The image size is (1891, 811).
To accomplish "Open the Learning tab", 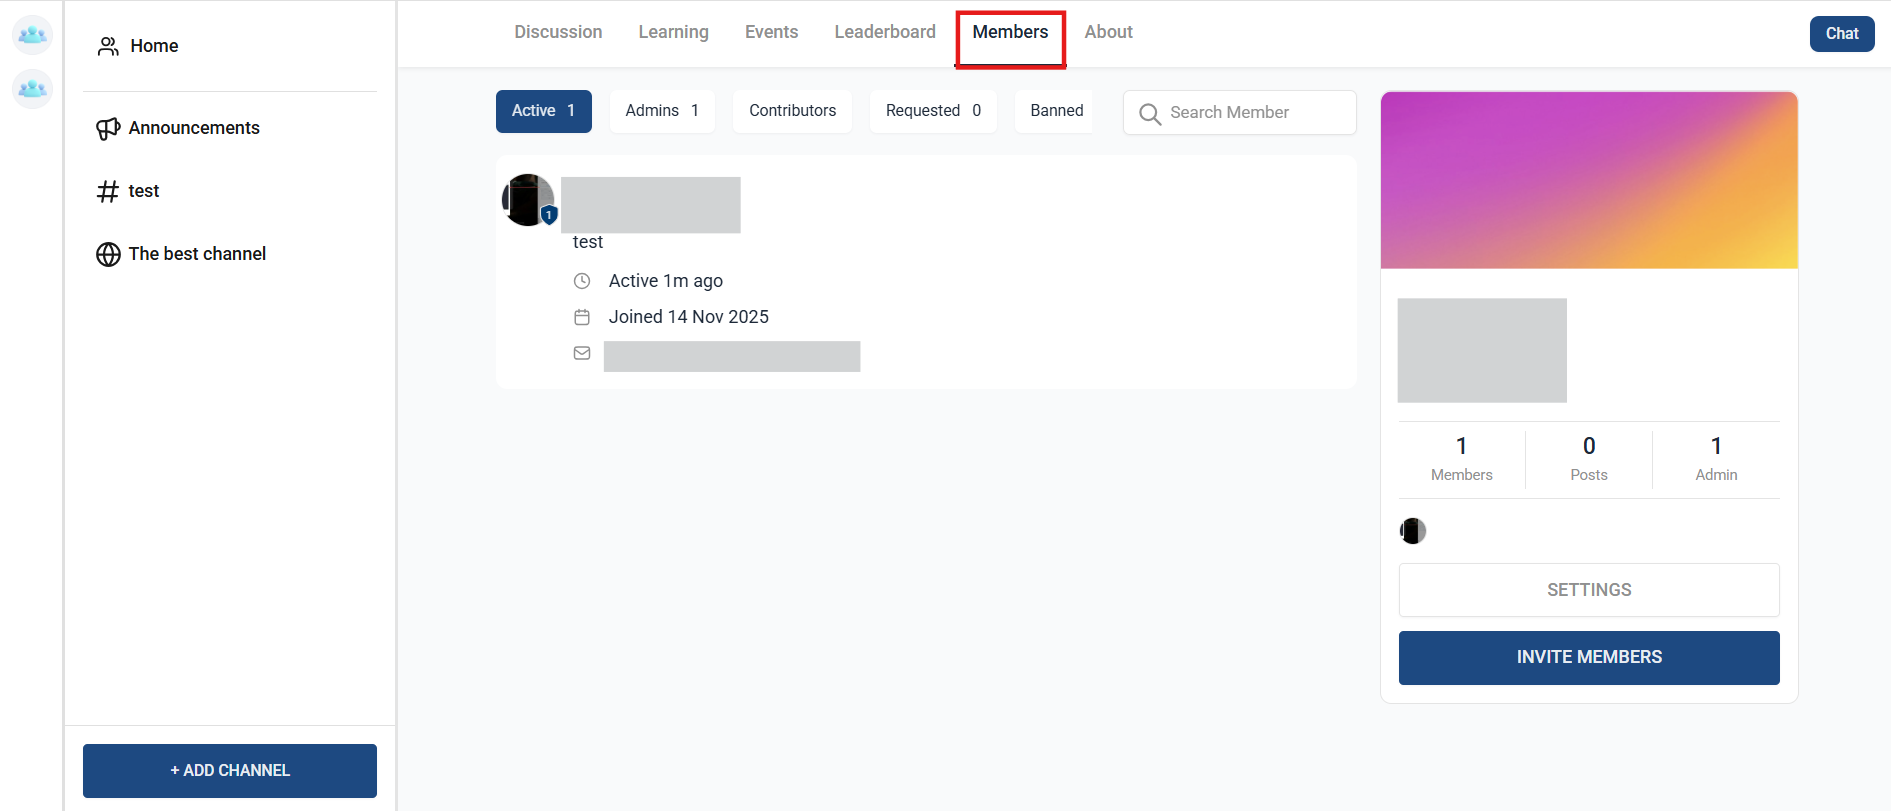I will click(x=673, y=32).
